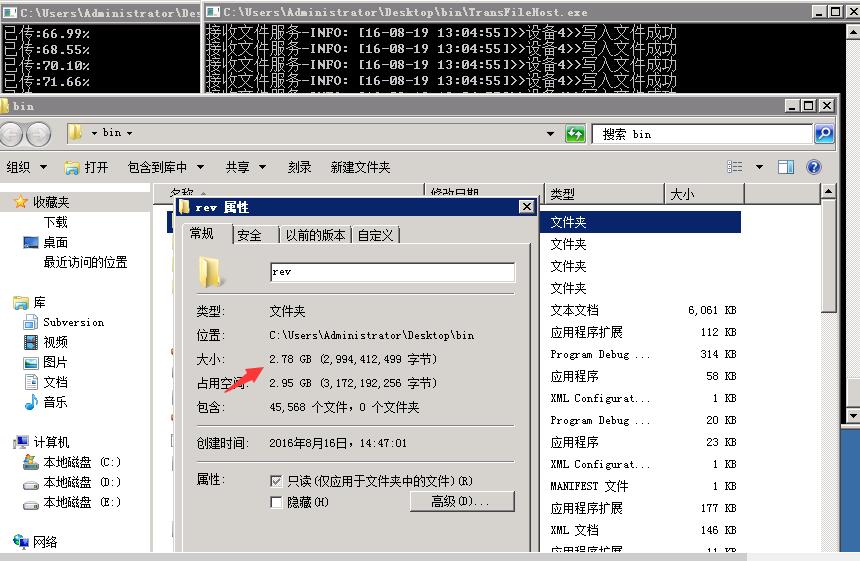The width and height of the screenshot is (860, 561).
Task: Click the video library icon 视频
Action: pos(31,343)
